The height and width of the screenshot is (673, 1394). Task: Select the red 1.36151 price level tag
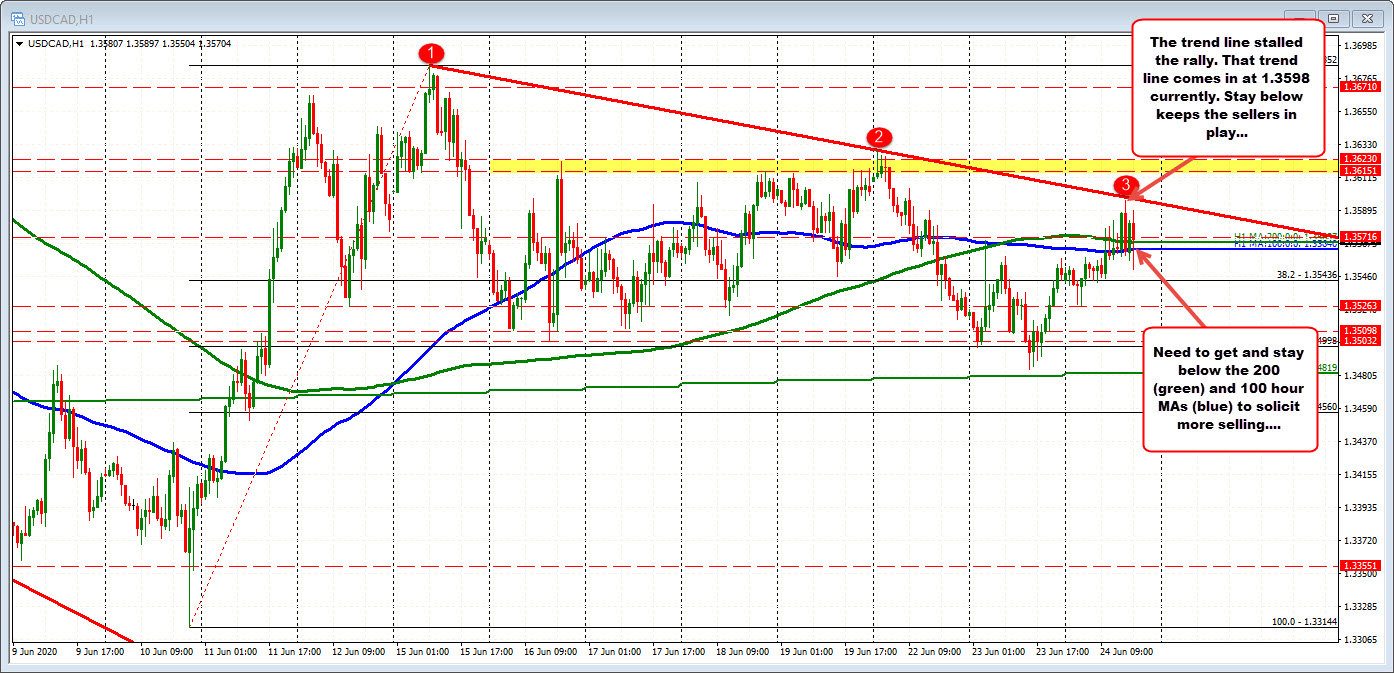tap(1359, 170)
